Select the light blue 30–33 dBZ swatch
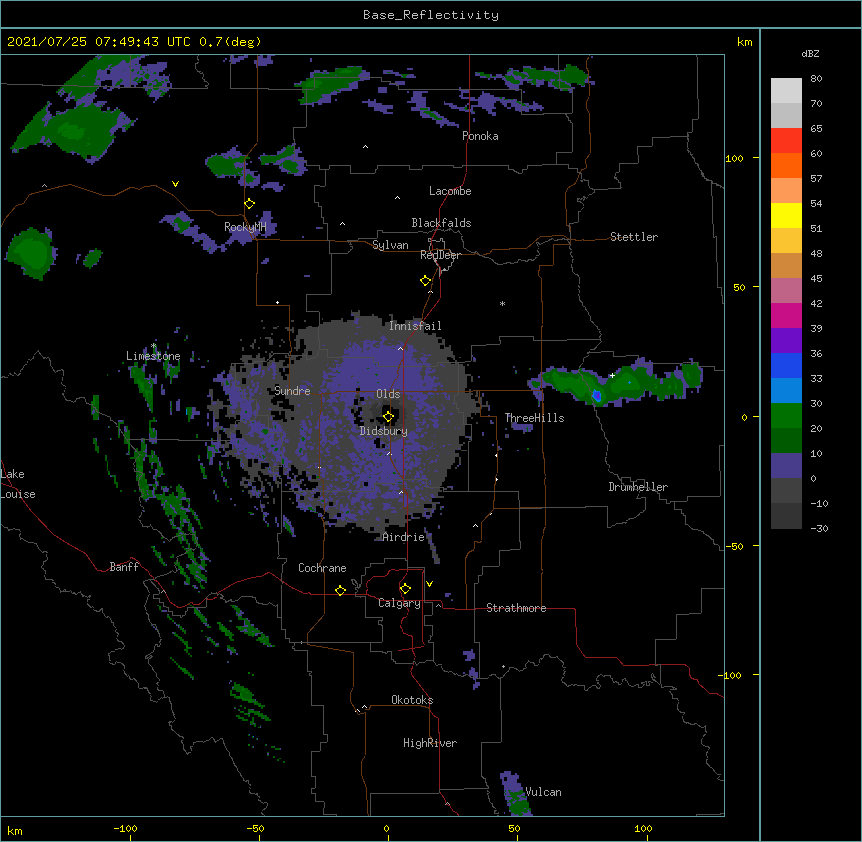862x842 pixels. point(786,391)
